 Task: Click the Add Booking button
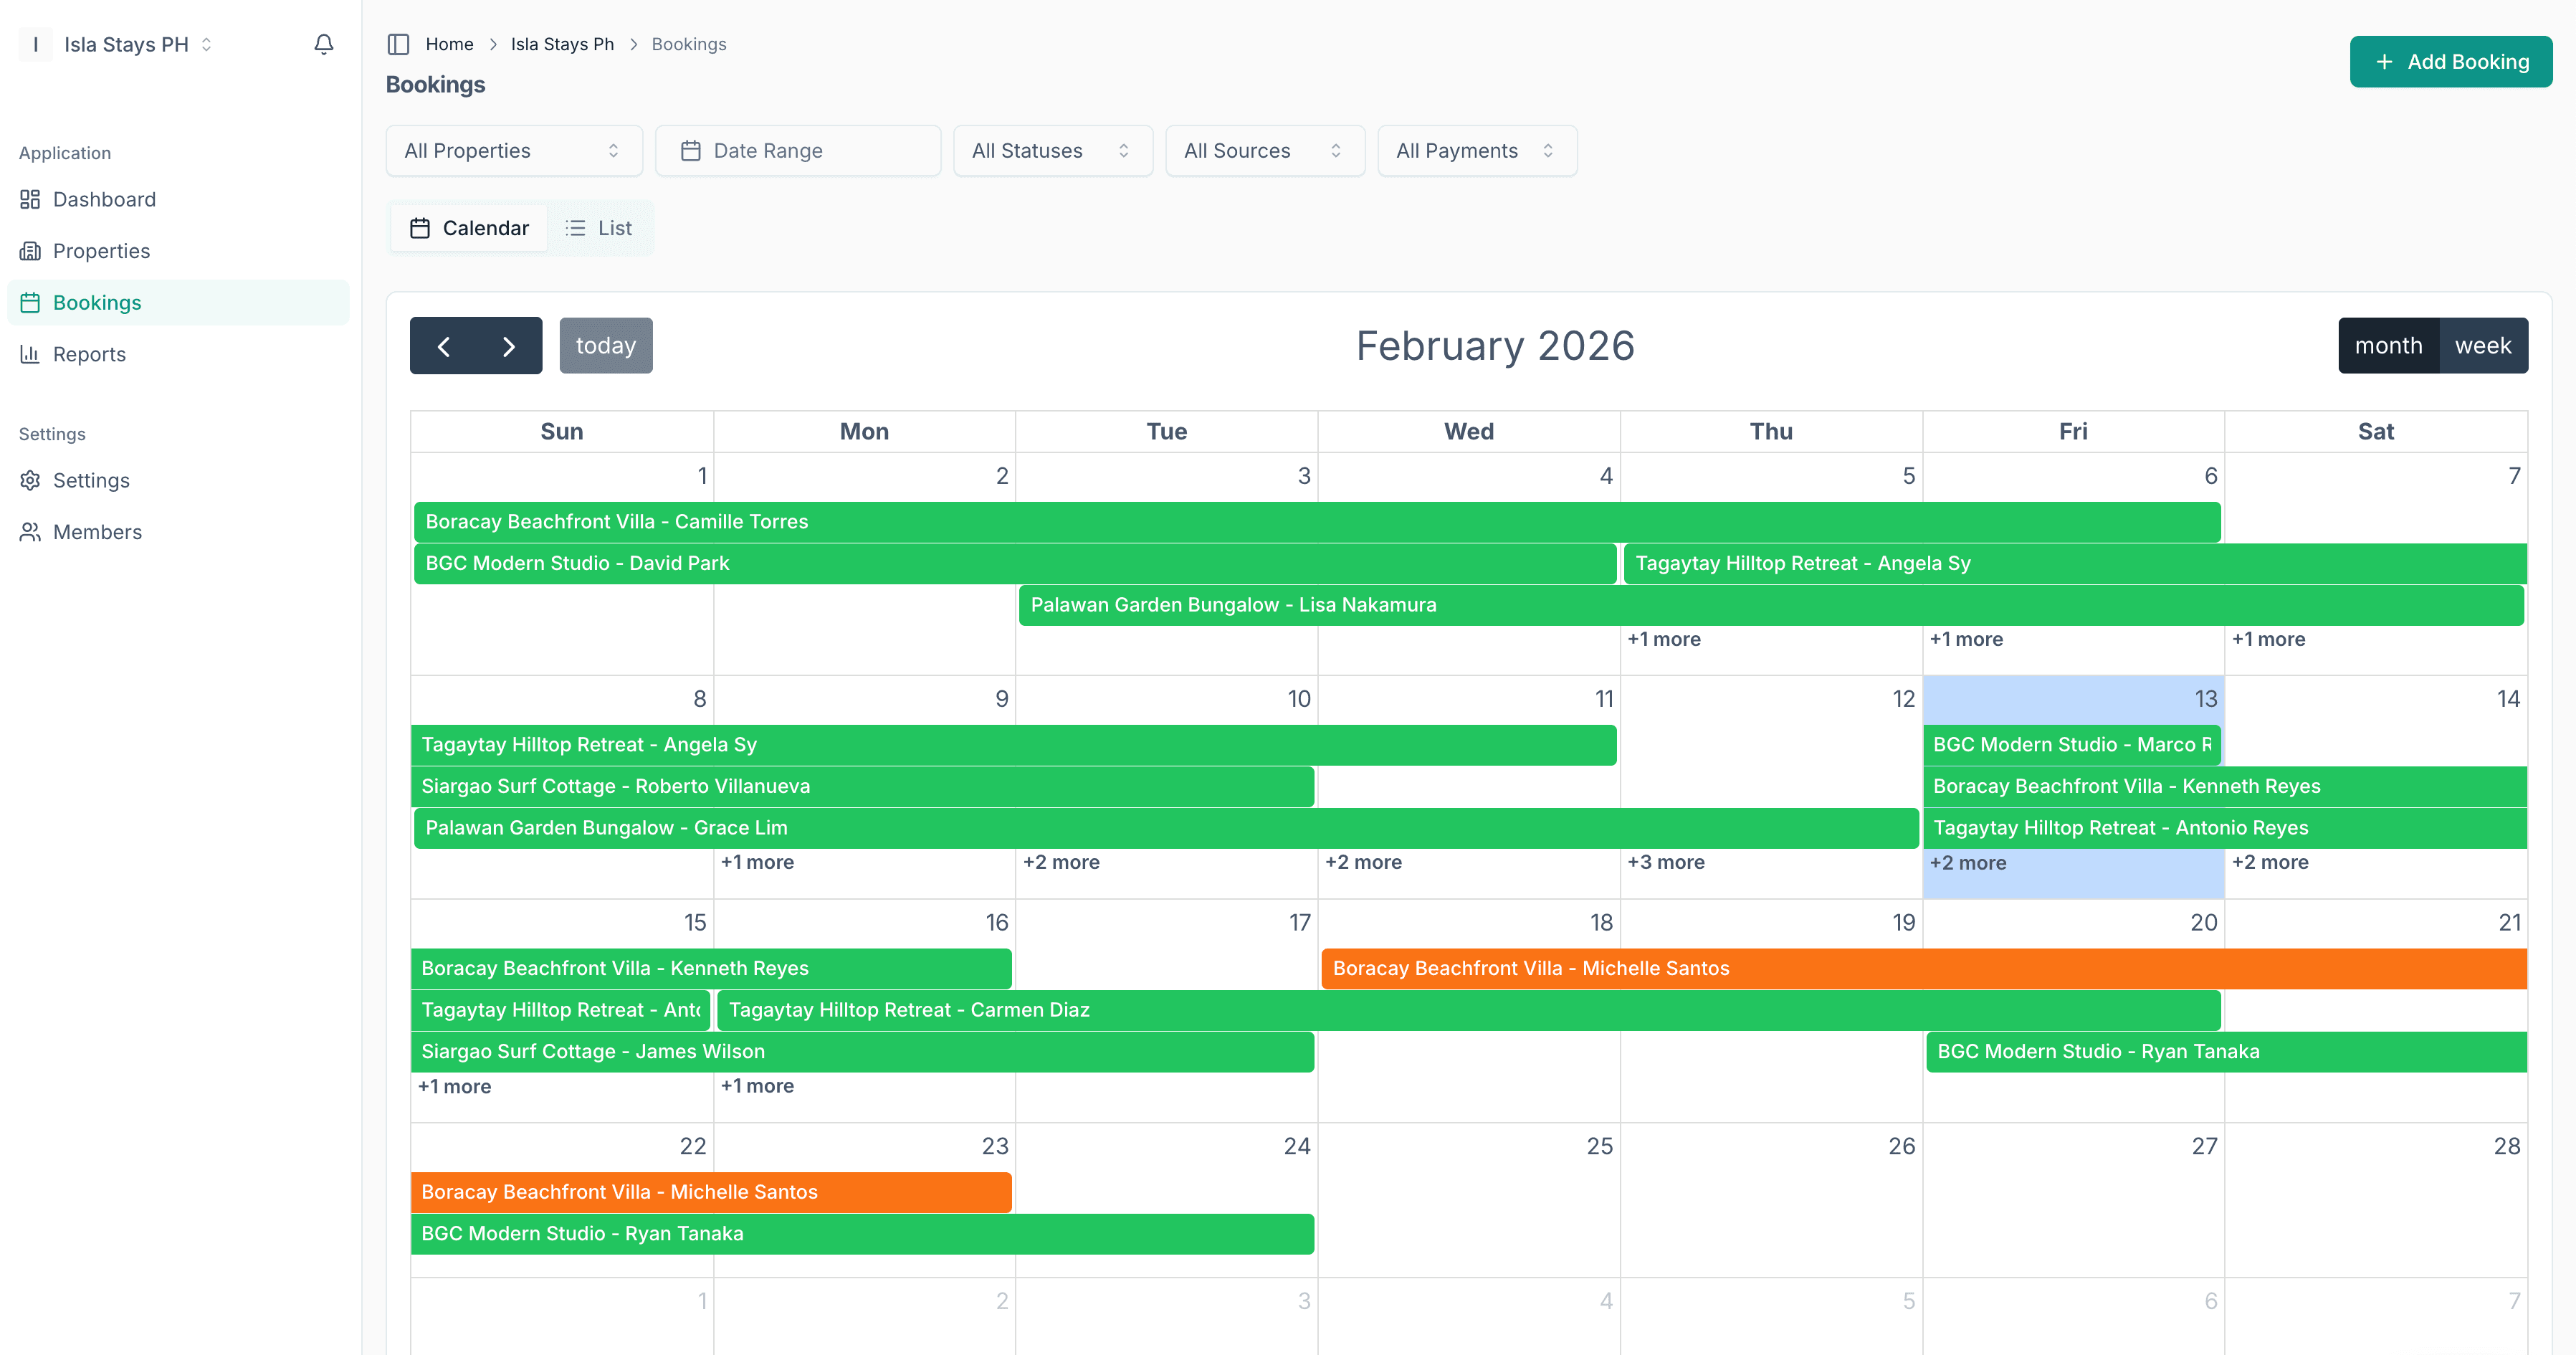[2451, 61]
